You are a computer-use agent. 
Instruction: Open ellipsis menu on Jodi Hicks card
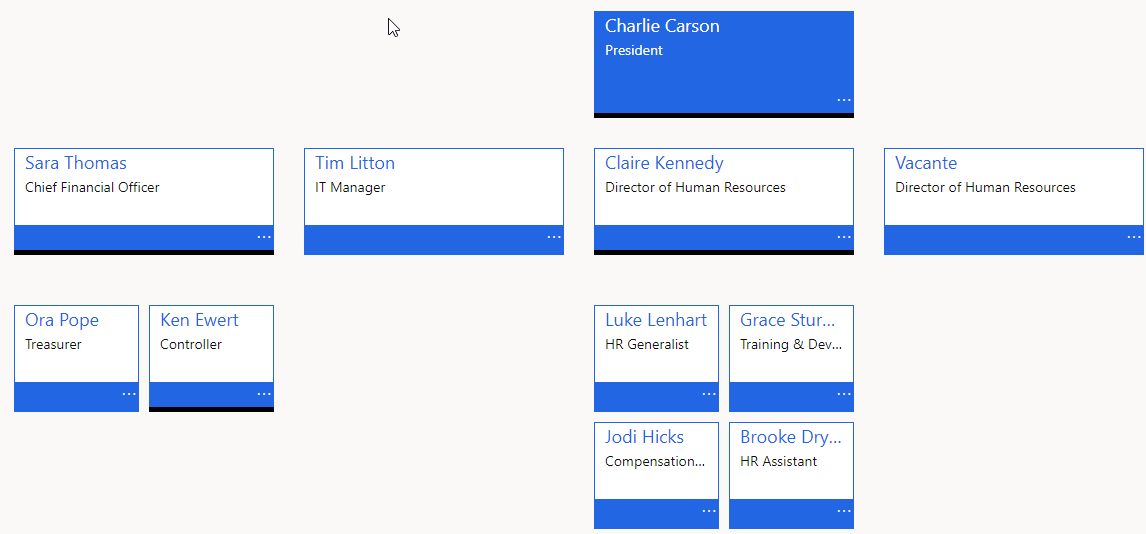point(709,511)
